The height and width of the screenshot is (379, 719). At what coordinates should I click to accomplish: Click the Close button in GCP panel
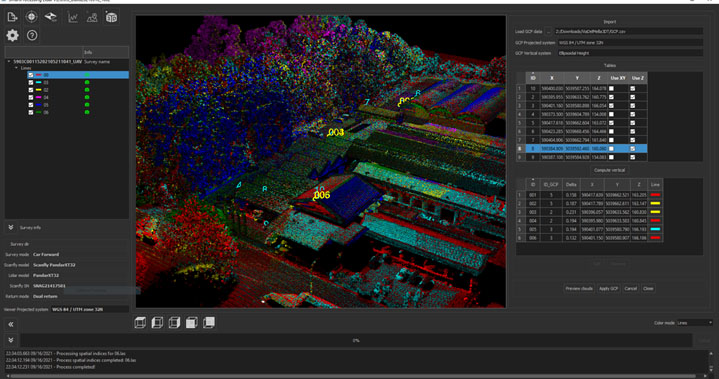tap(648, 288)
